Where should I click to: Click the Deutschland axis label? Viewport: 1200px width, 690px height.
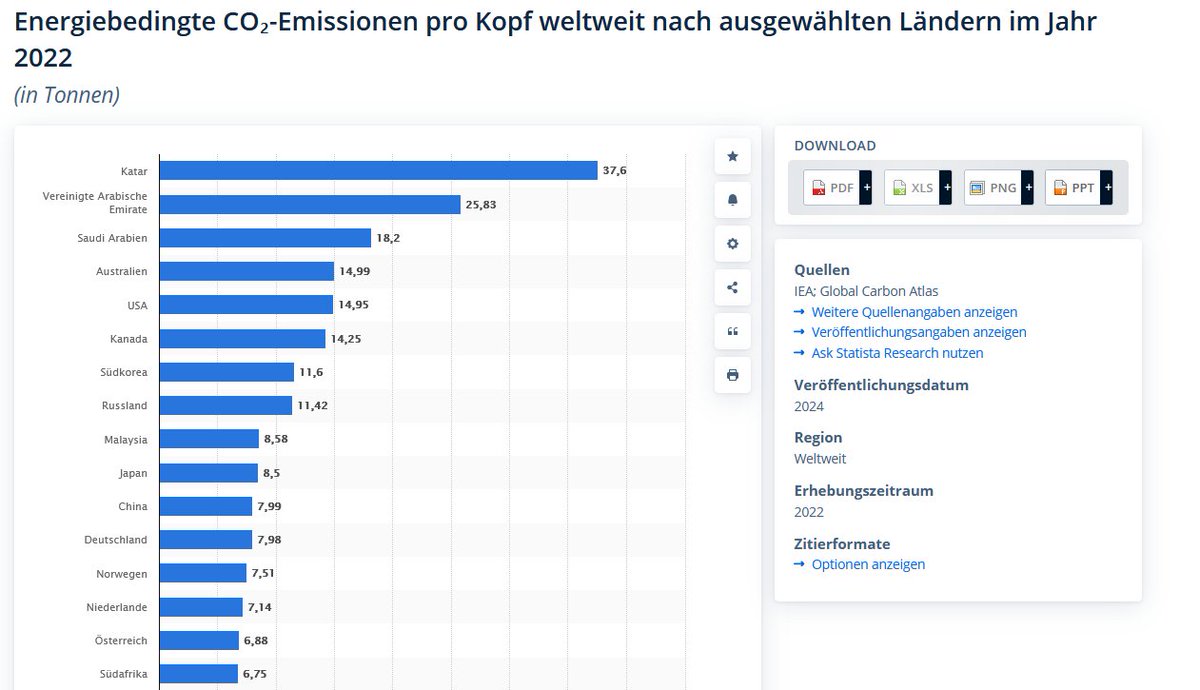pyautogui.click(x=116, y=539)
